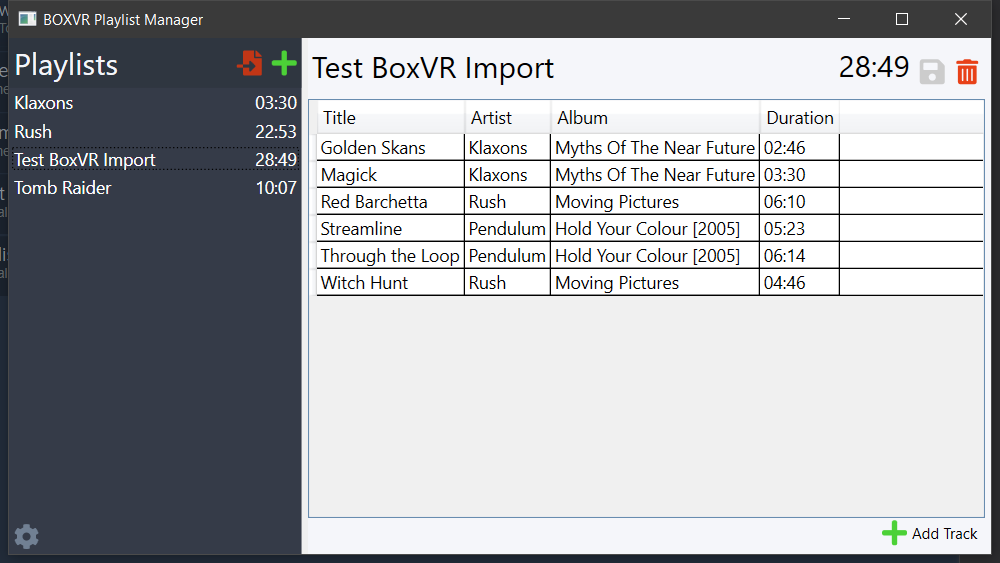The image size is (1000, 563).
Task: Choose the Test BoxVR Import playlist
Action: click(x=155, y=160)
